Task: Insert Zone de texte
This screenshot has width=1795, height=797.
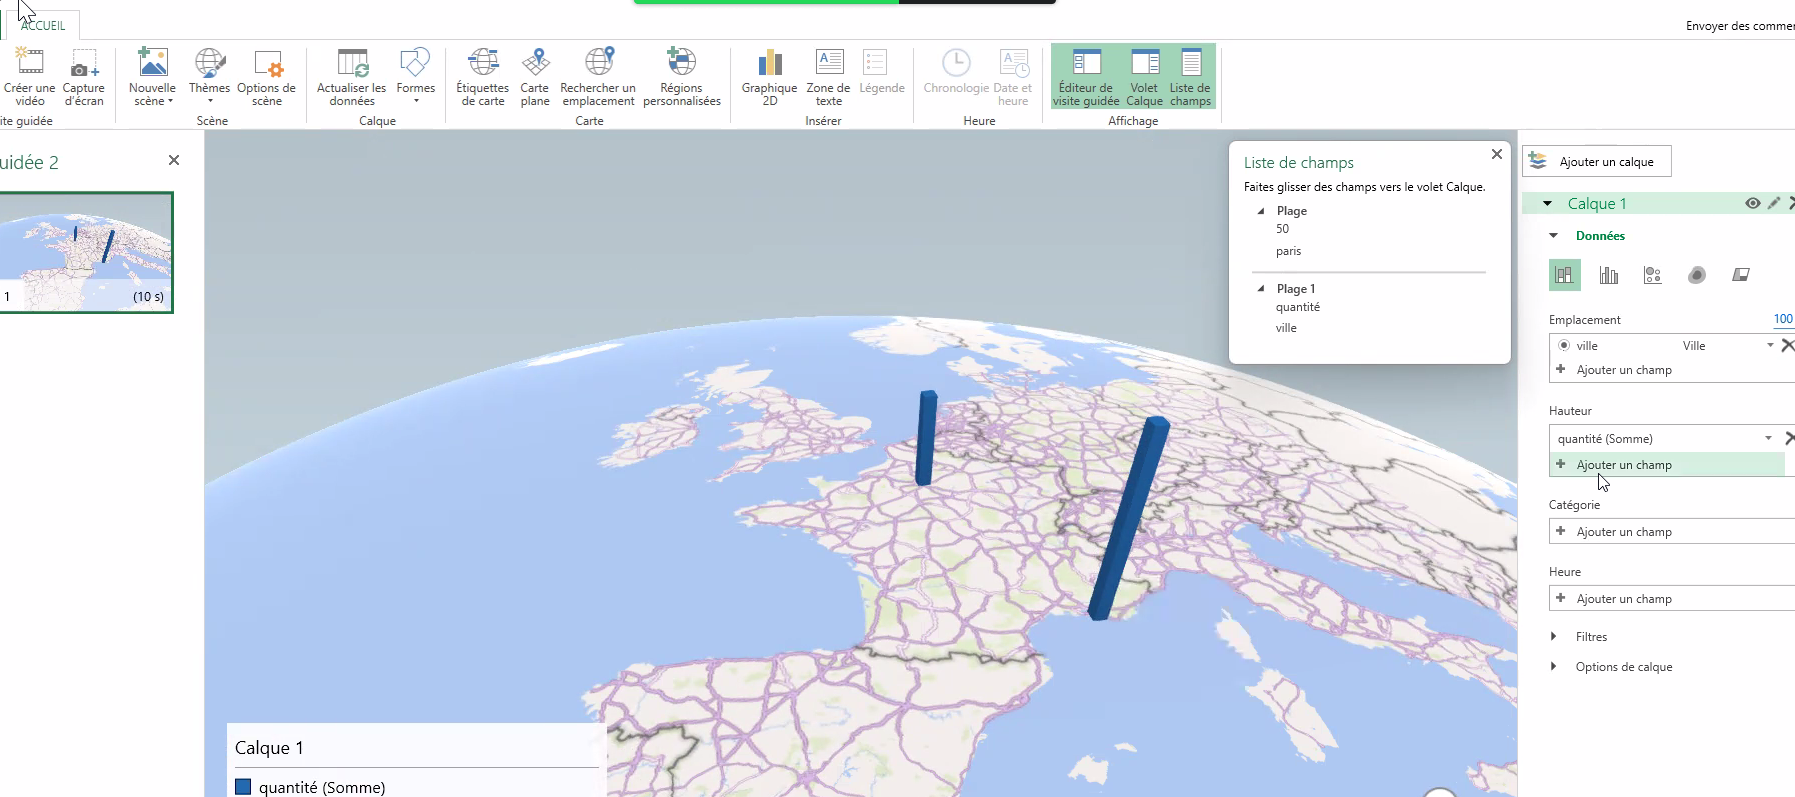Action: [x=829, y=77]
